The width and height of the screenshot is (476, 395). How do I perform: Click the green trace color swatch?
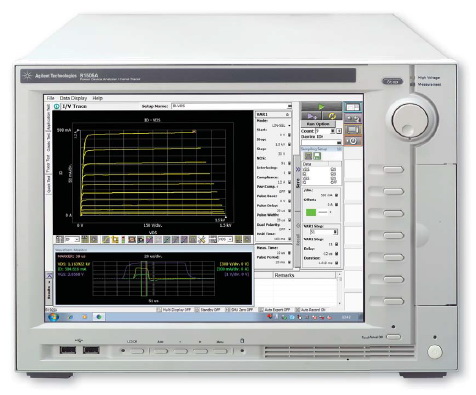[x=311, y=212]
